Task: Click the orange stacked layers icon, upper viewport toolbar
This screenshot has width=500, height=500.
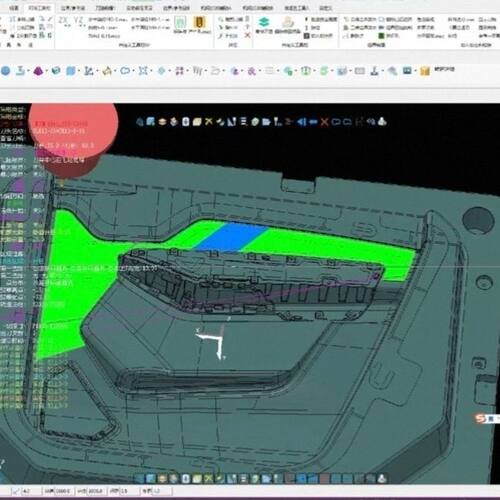Action: click(x=162, y=122)
